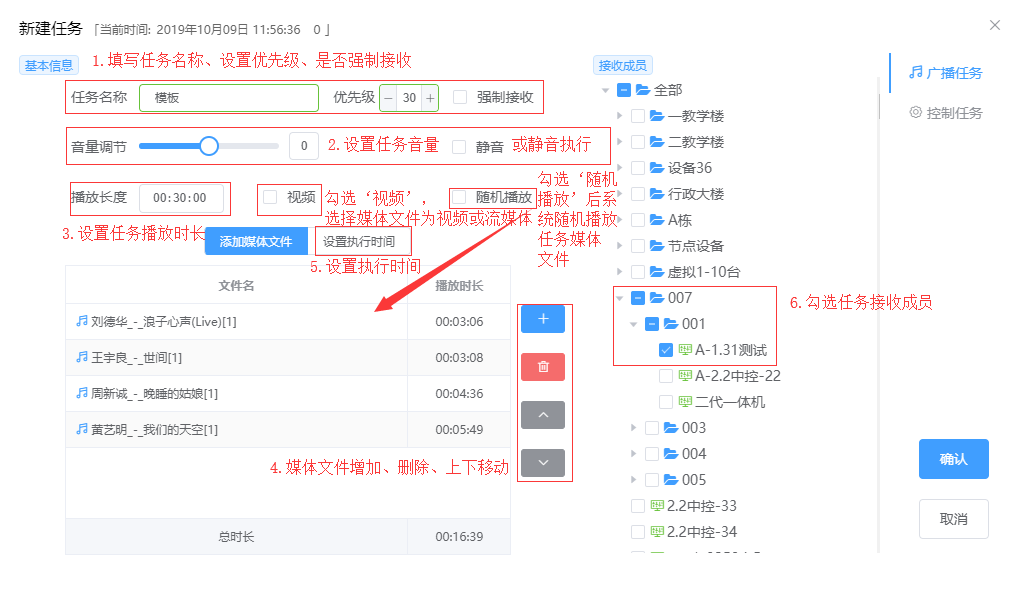Click the folder icon of 行政大楼
This screenshot has height=596, width=1011.
[x=657, y=194]
